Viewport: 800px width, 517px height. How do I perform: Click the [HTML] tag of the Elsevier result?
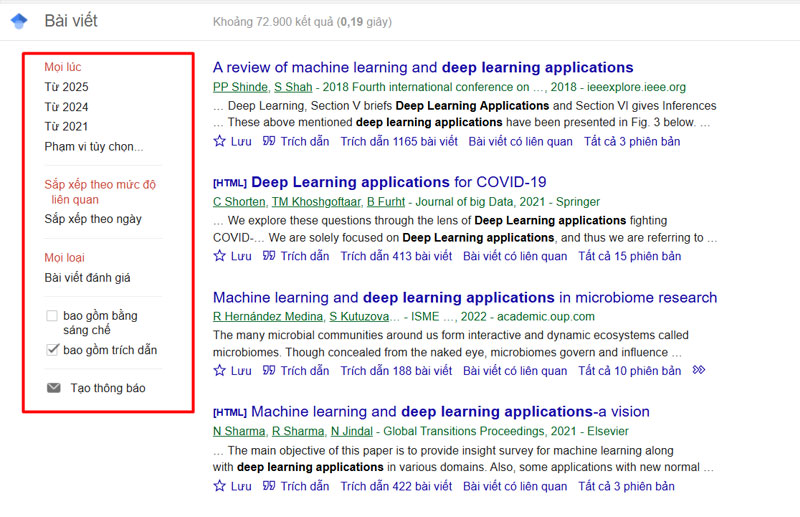click(229, 412)
